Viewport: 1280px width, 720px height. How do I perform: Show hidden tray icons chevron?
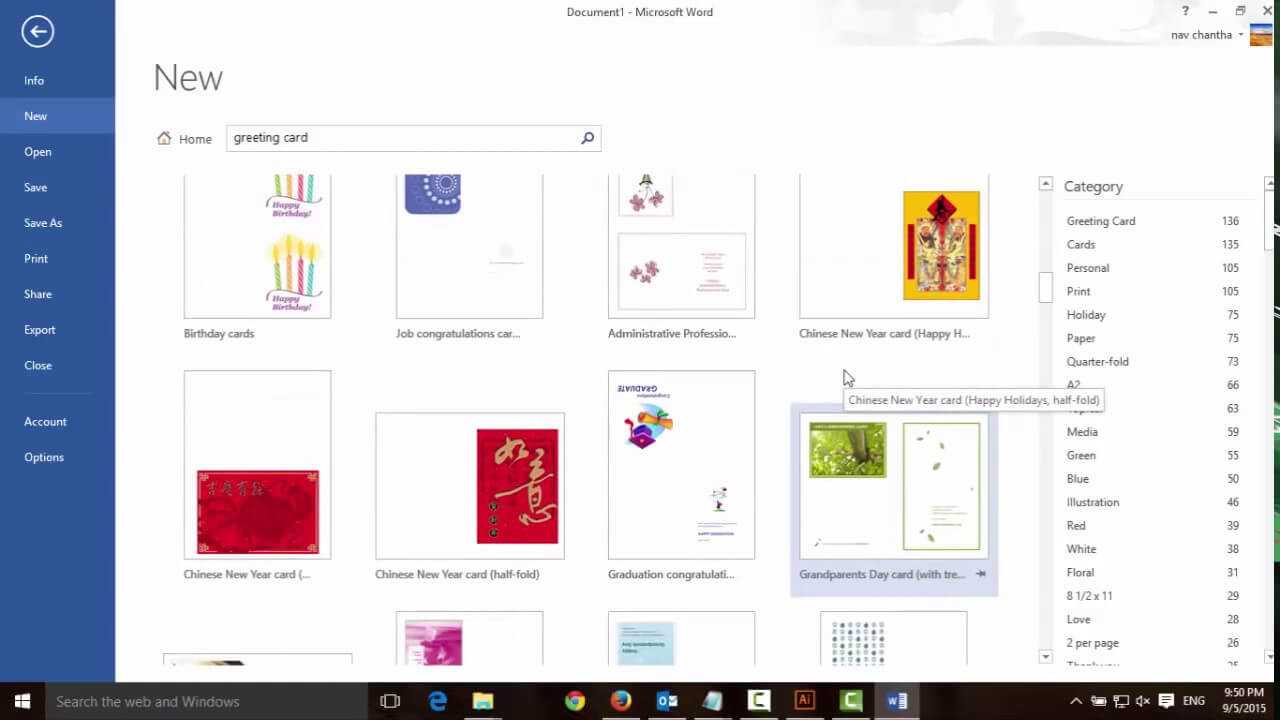[1076, 701]
